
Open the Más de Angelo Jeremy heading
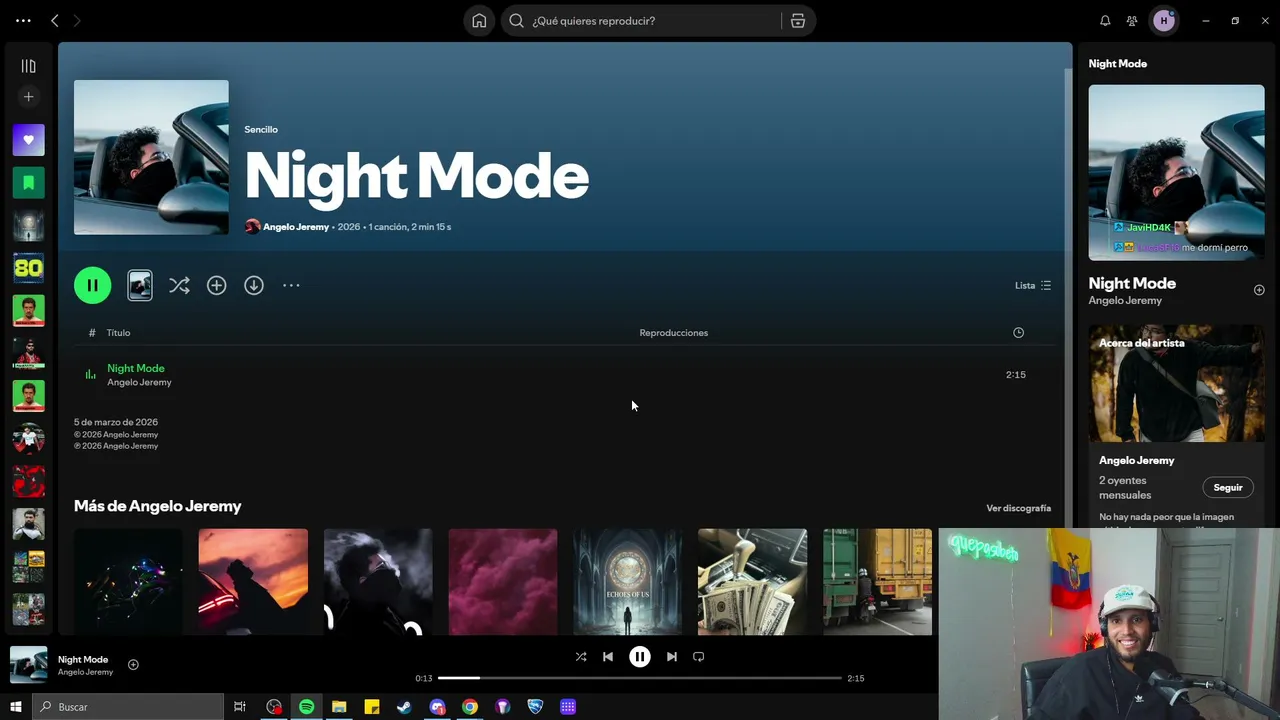[158, 506]
